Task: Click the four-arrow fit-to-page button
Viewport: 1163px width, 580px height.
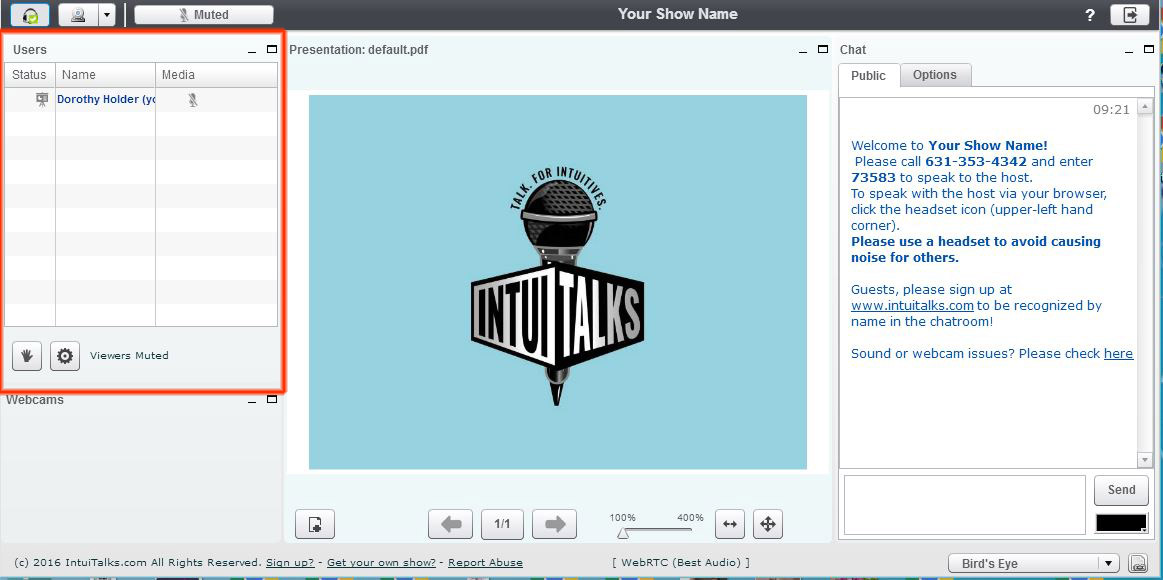Action: [768, 524]
